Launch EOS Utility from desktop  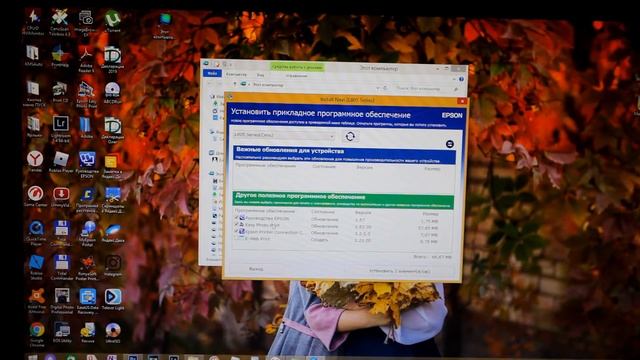(62, 332)
